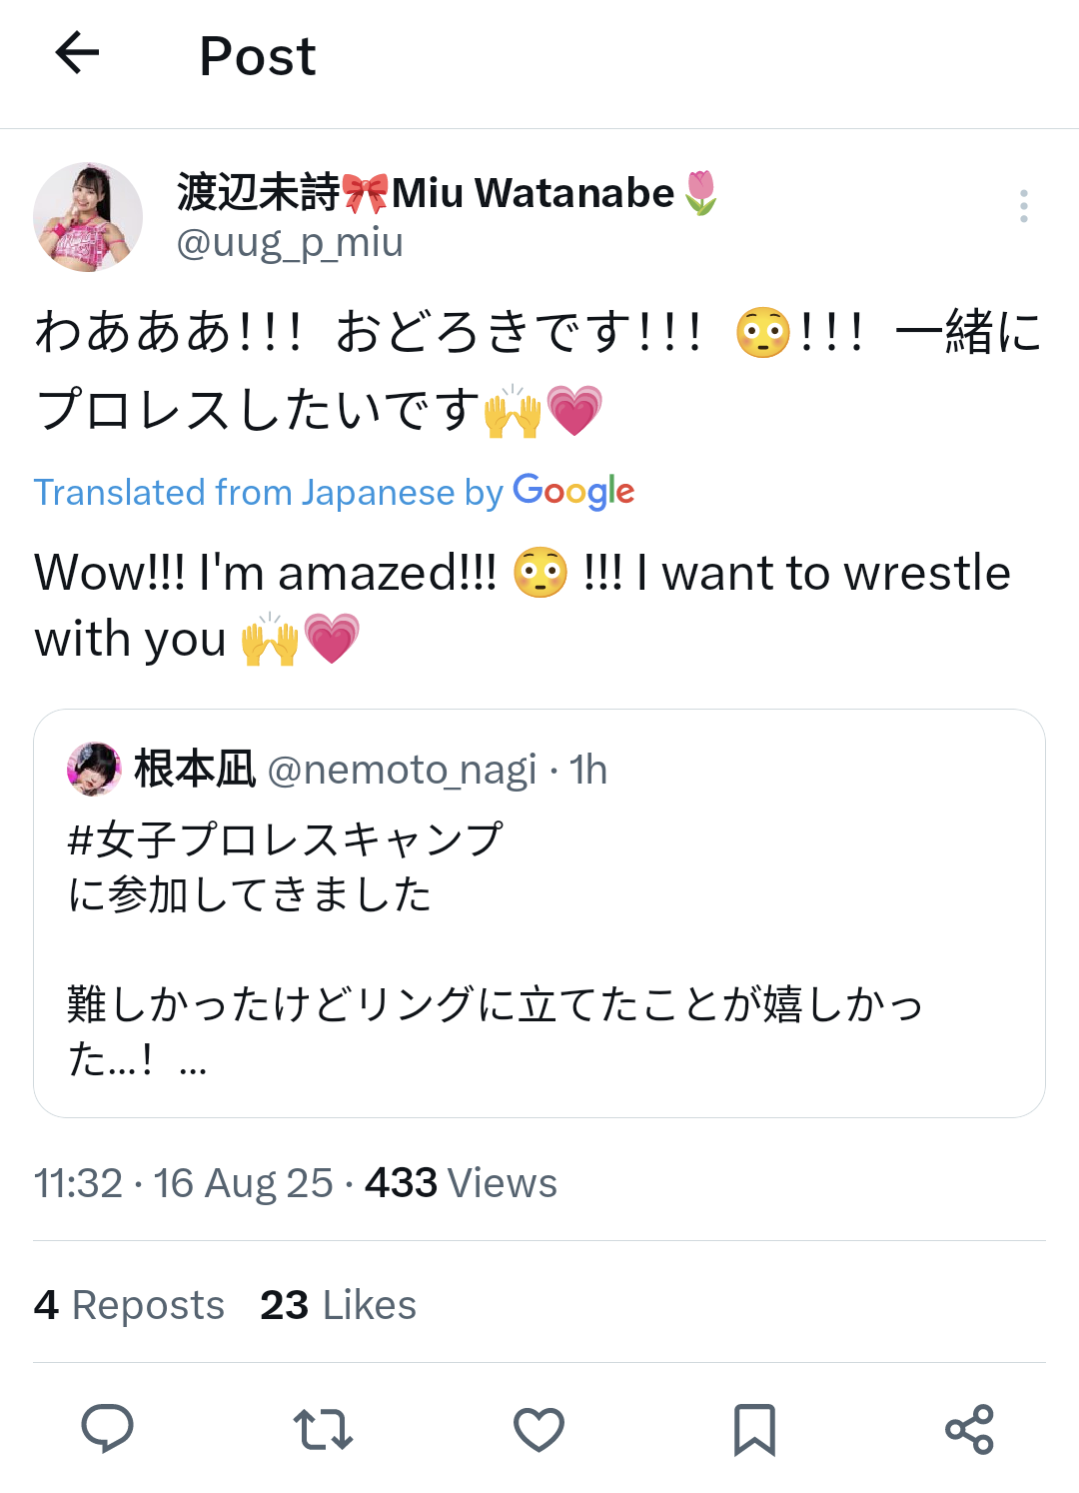The image size is (1079, 1493).
Task: Repost this post using the arrows icon
Action: (322, 1429)
